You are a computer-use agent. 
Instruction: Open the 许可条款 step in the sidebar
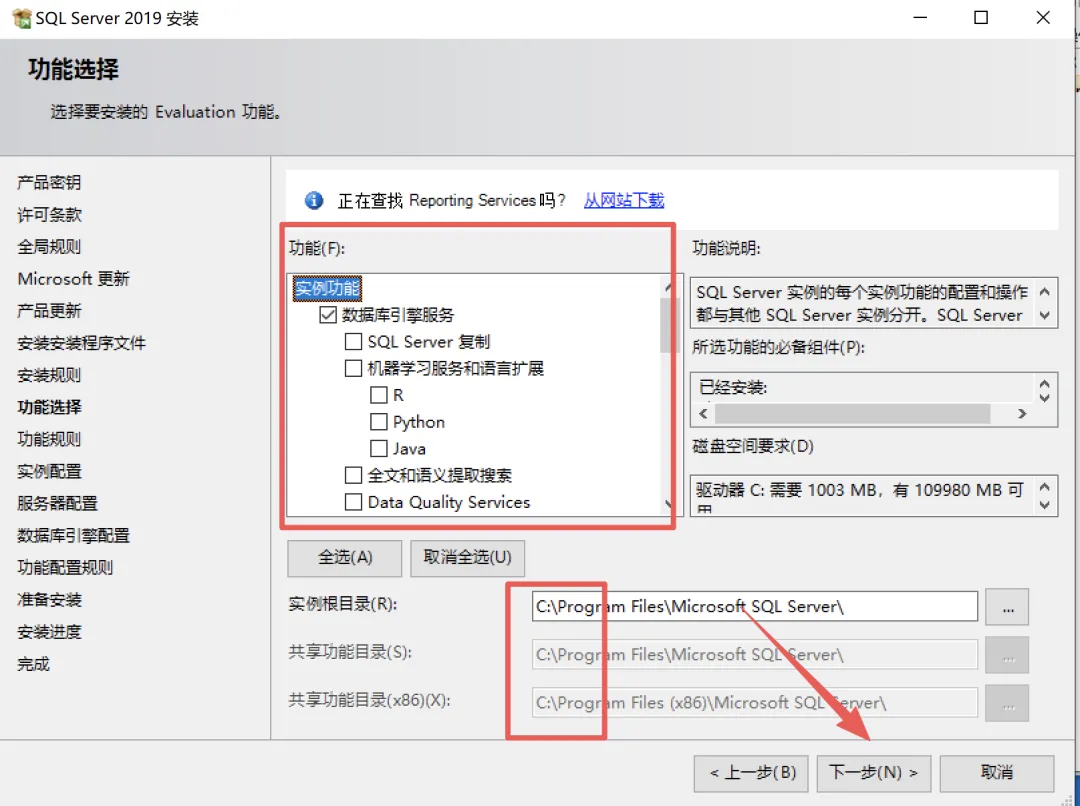[x=49, y=215]
